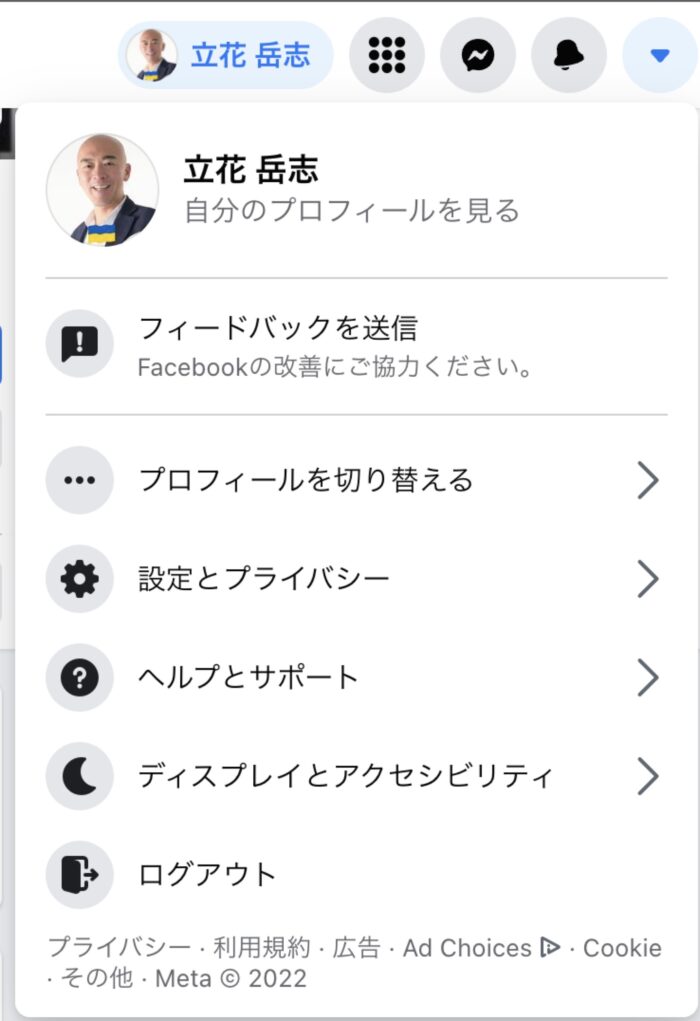Collapse the account menu with the top arrow
700x1021 pixels.
coord(660,55)
